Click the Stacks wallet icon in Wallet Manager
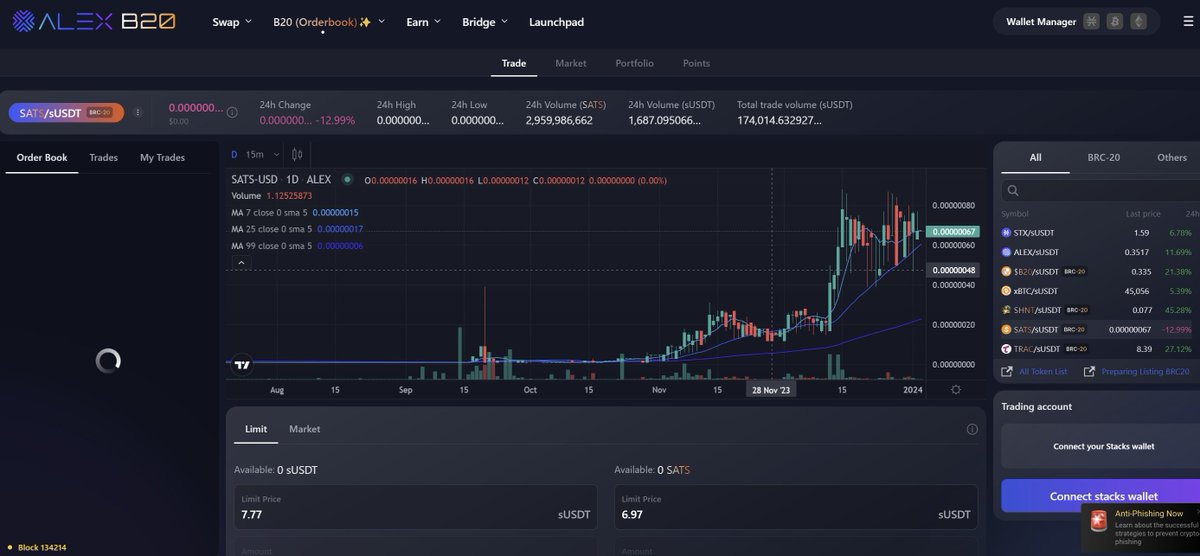 coord(1091,22)
